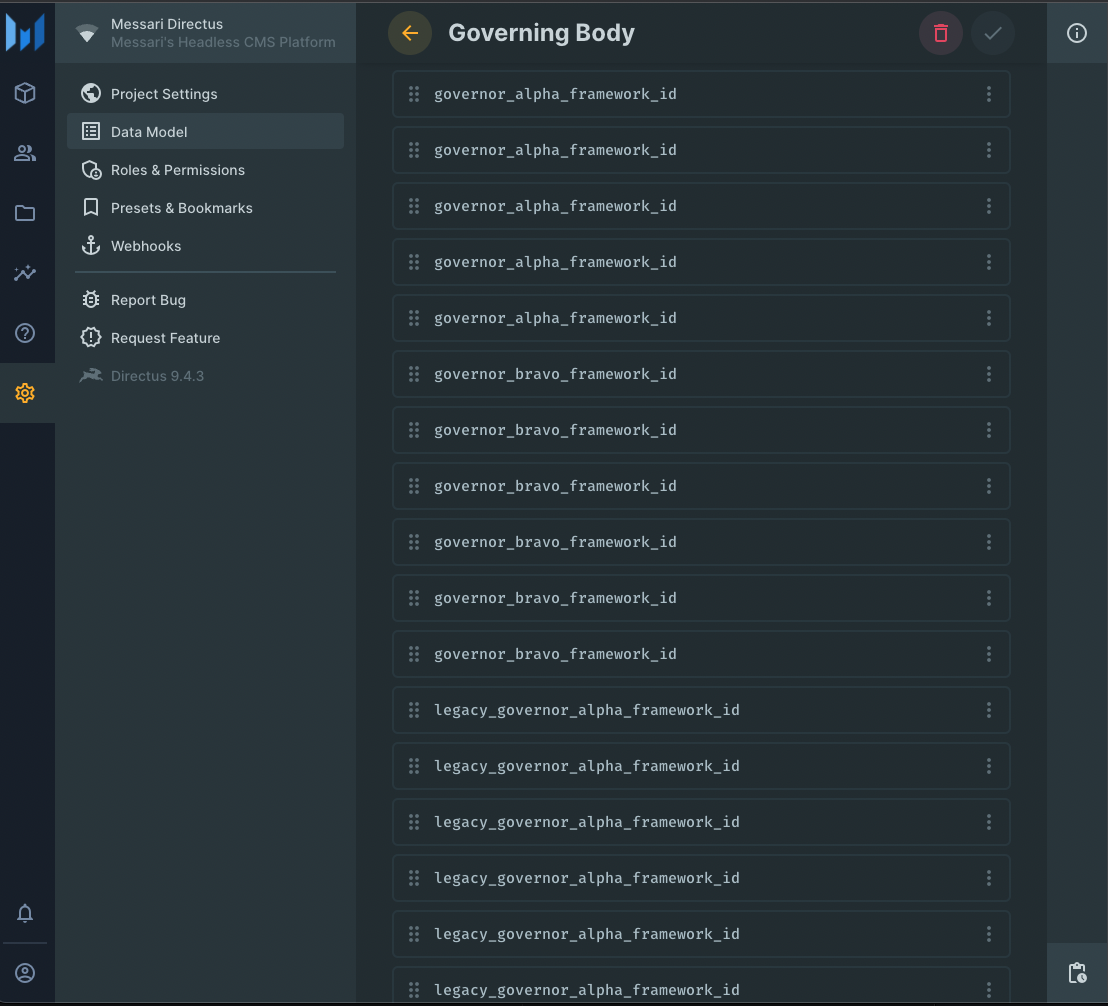Open the Insights module
The image size is (1108, 1006).
pos(25,273)
